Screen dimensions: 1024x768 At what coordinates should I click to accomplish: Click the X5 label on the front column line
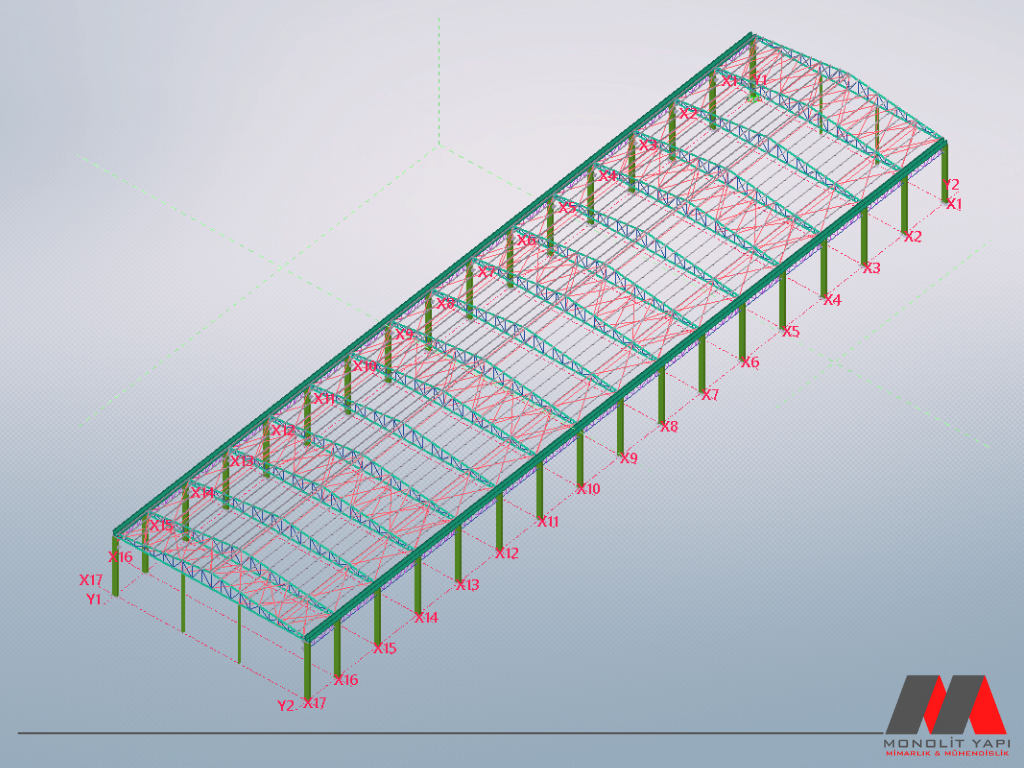click(791, 332)
